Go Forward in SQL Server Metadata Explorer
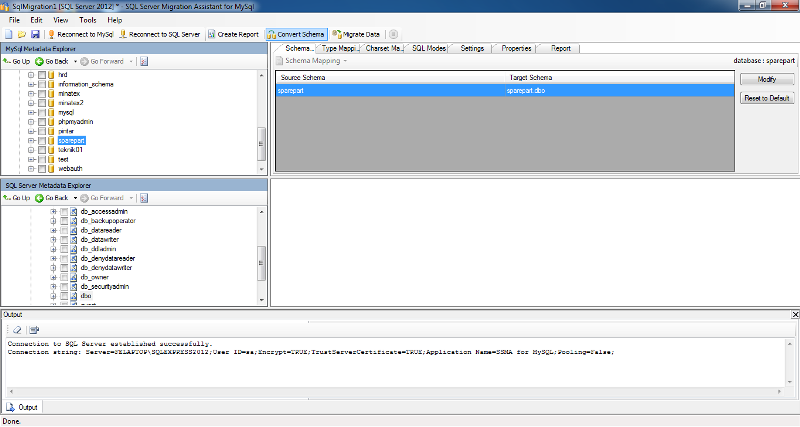Image resolution: width=800 pixels, height=427 pixels. click(x=102, y=198)
